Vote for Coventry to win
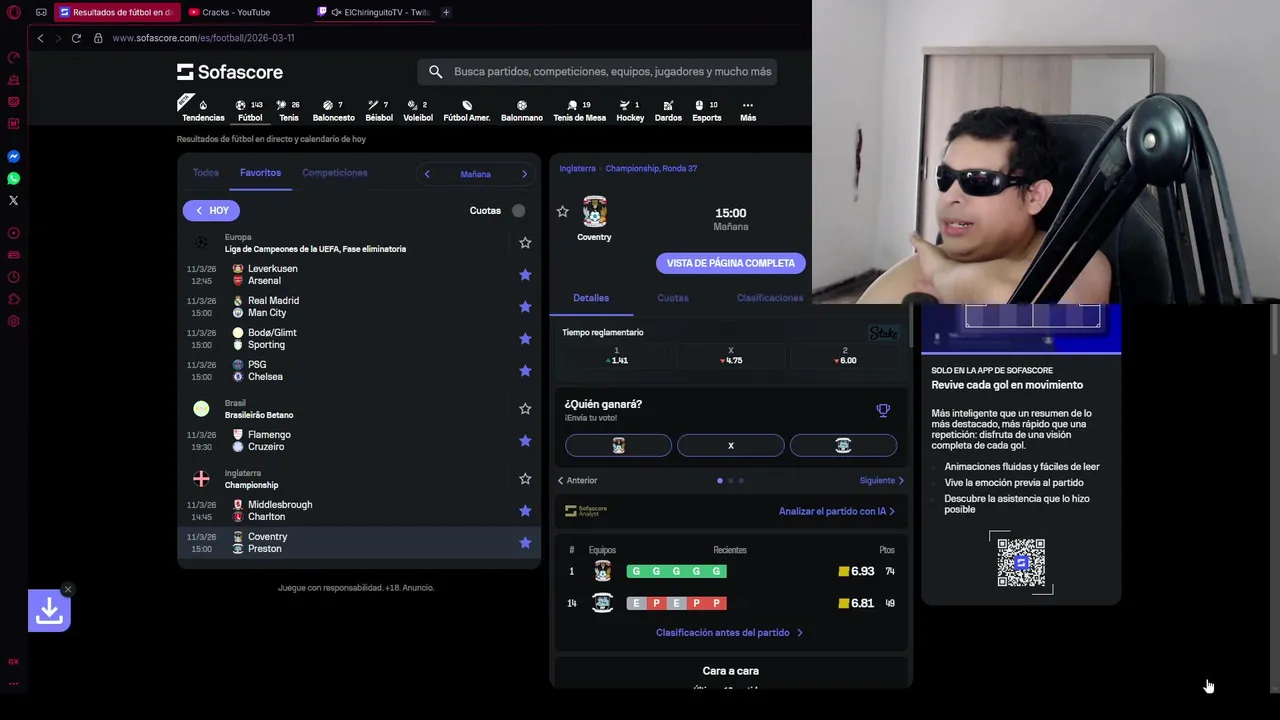The height and width of the screenshot is (720, 1280). click(x=618, y=446)
